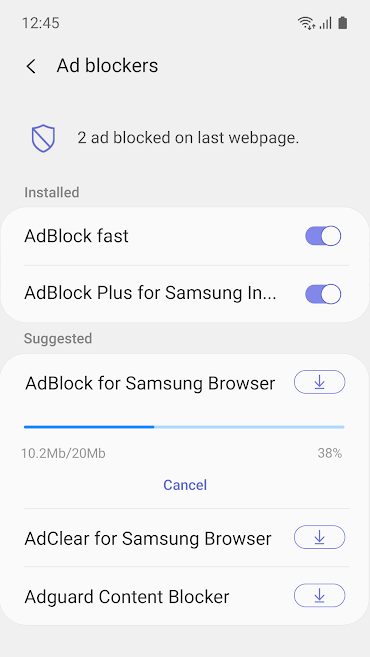Select the Adguard Content Blocker row
This screenshot has width=370, height=657.
(x=185, y=596)
